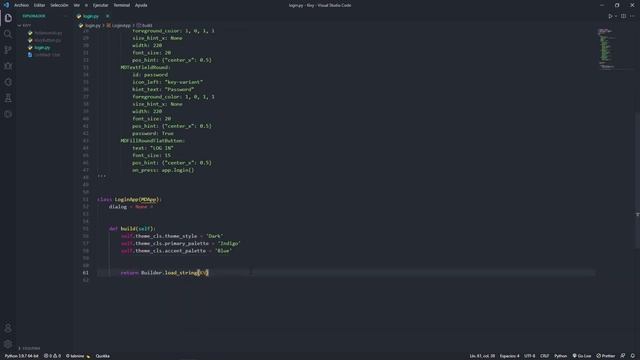Click on the hint_text: "Password" line
The width and height of the screenshot is (640, 360).
pos(163,89)
